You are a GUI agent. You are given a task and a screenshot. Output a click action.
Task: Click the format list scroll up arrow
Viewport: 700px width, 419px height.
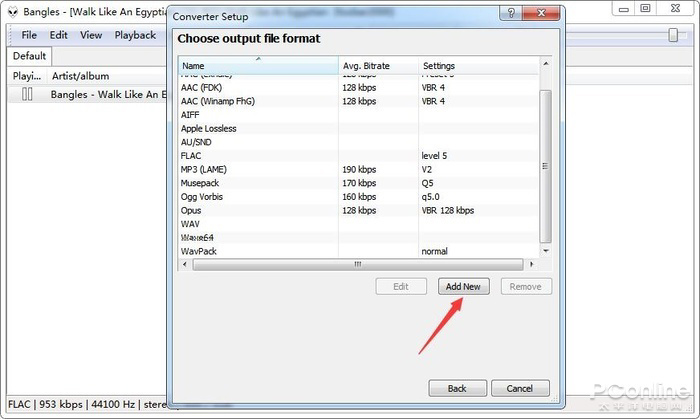tap(546, 64)
